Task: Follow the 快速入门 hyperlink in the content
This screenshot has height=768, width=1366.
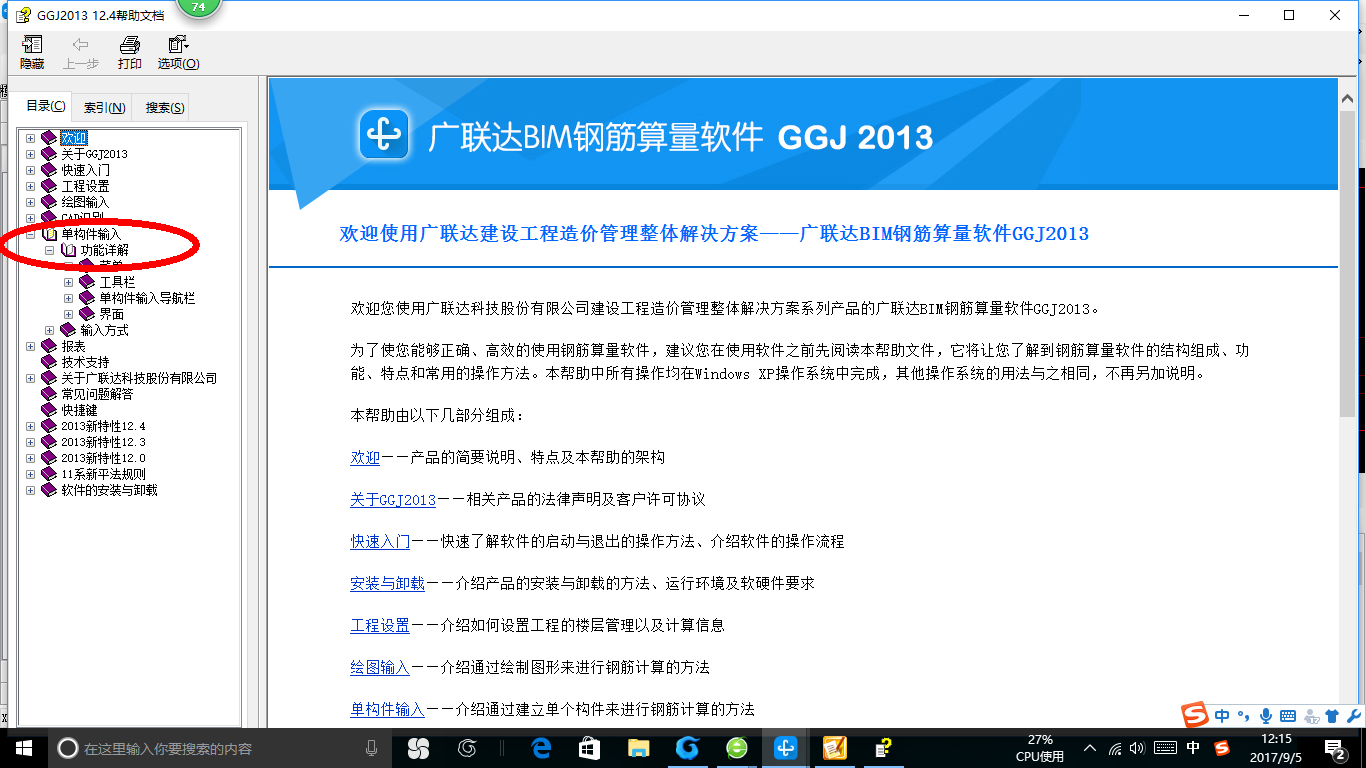Action: (380, 541)
